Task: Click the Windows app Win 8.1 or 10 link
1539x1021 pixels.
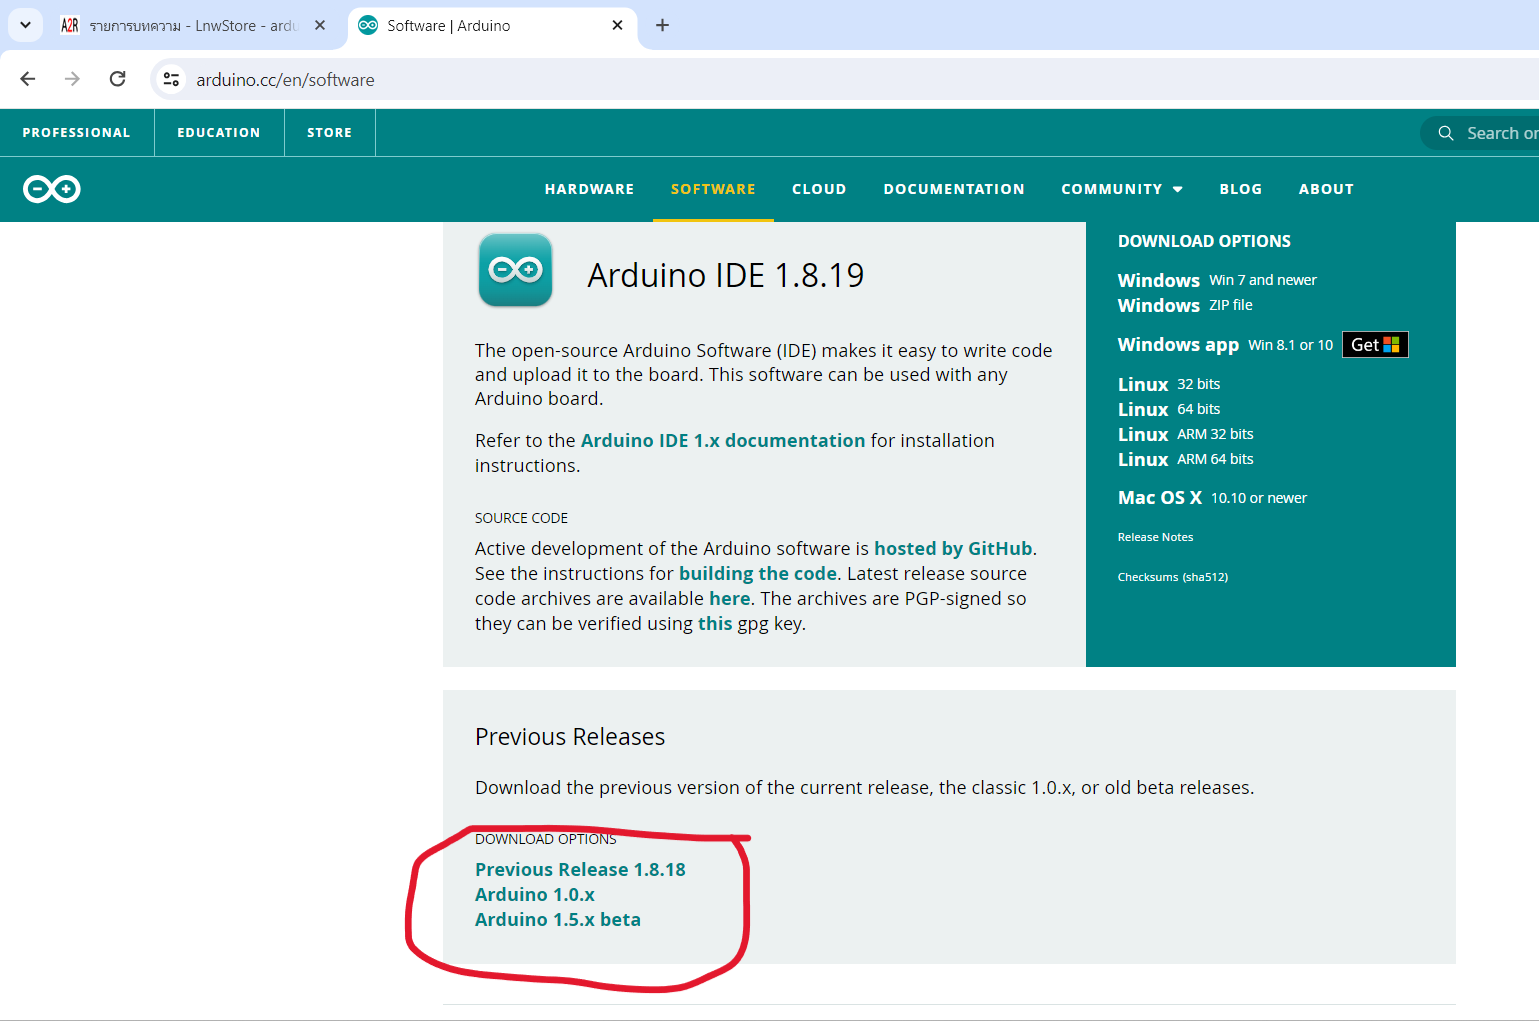Action: 1225,344
